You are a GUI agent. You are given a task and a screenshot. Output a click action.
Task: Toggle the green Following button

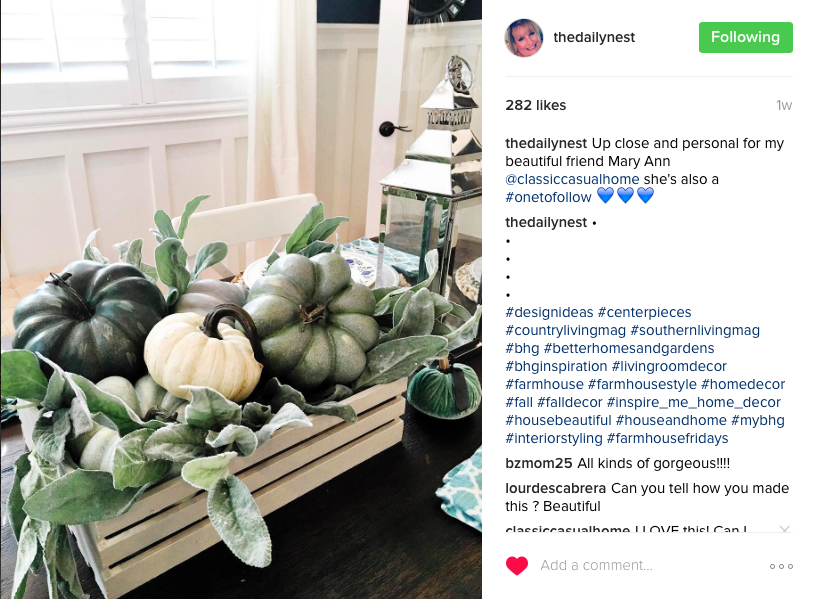click(x=745, y=37)
